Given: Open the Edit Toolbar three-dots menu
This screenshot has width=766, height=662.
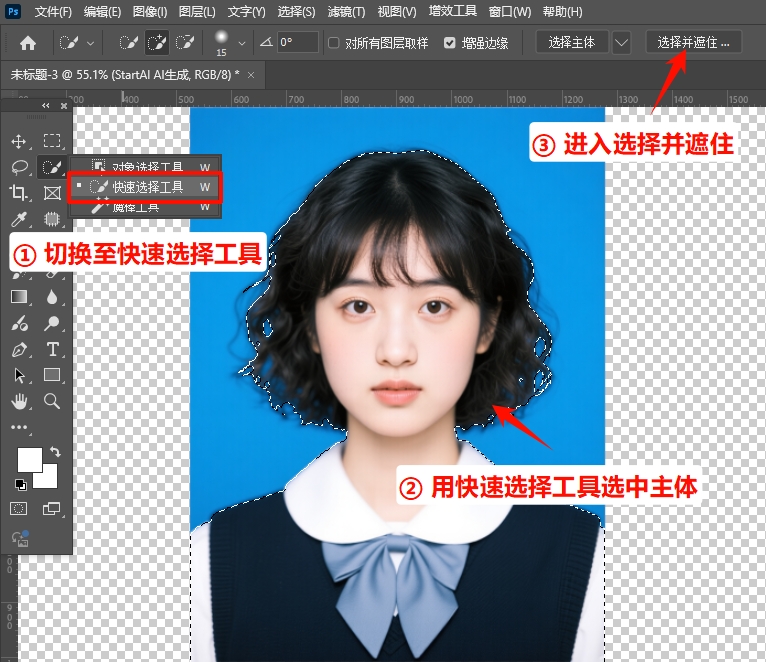Looking at the screenshot, I should point(19,427).
